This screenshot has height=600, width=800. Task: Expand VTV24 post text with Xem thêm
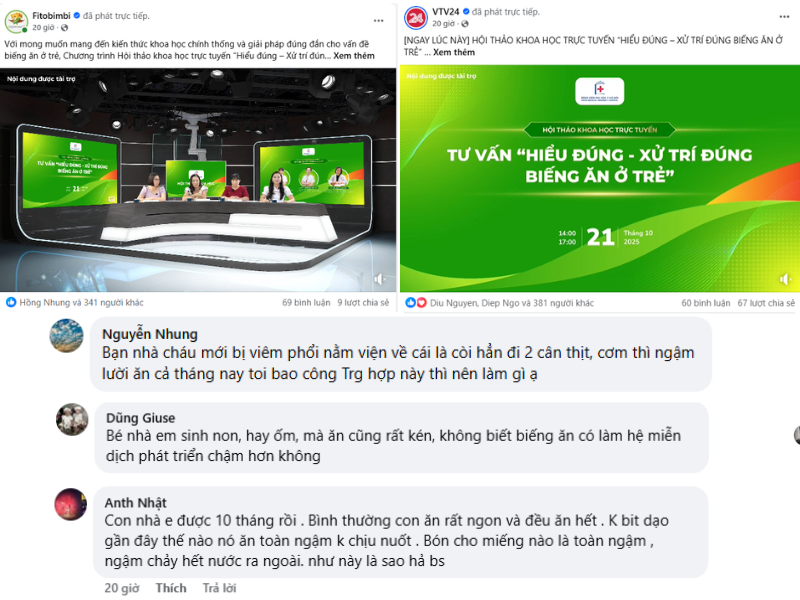click(454, 52)
